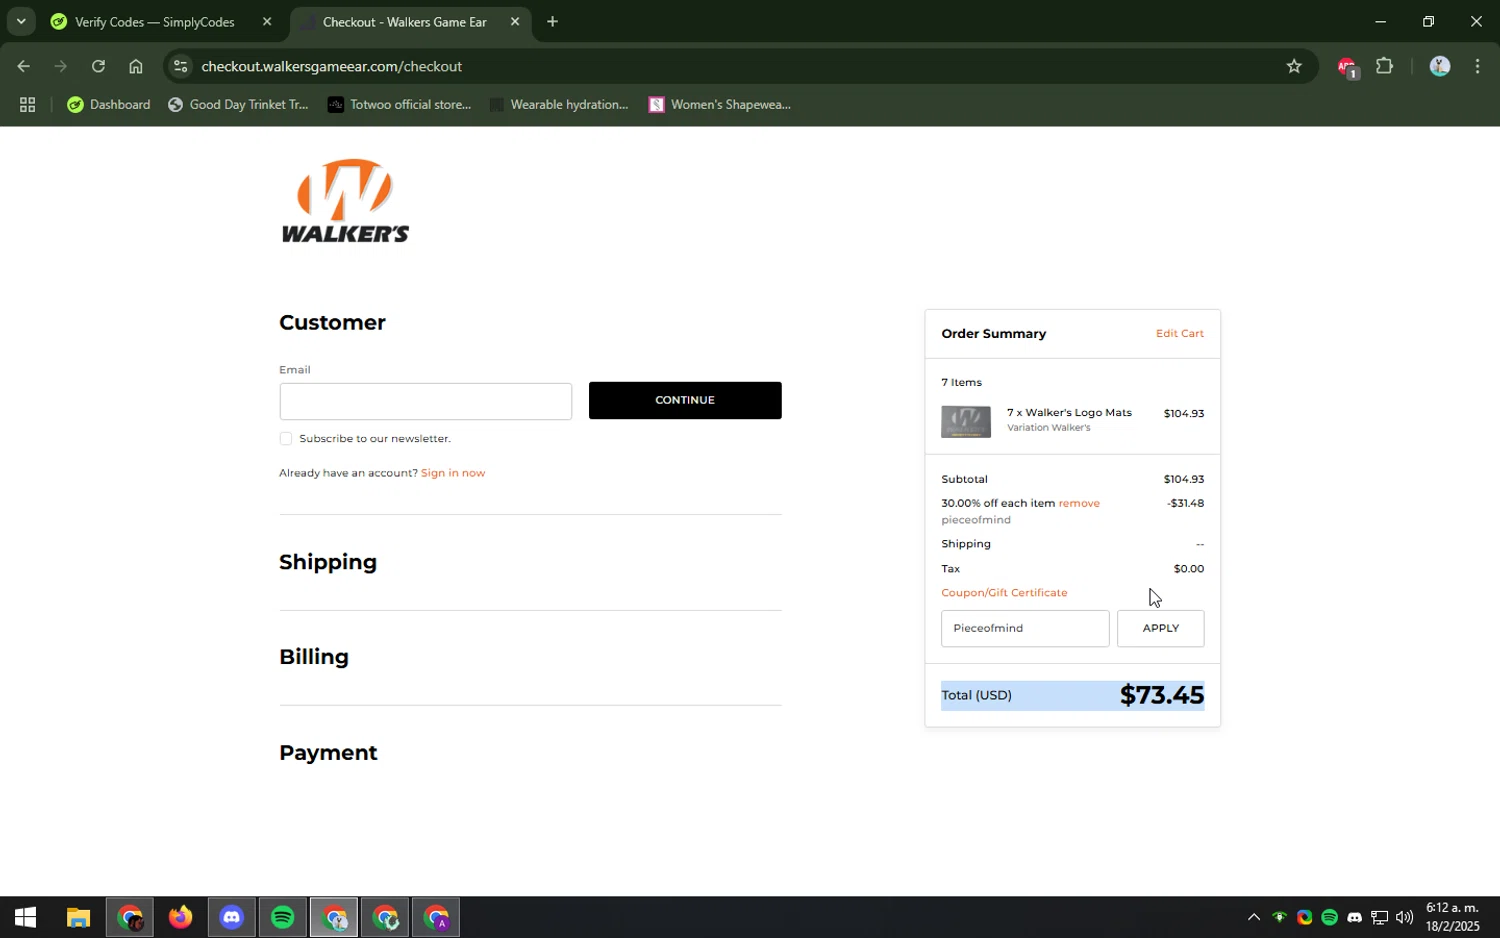Open File Explorer from taskbar
Image resolution: width=1500 pixels, height=938 pixels.
tap(78, 918)
